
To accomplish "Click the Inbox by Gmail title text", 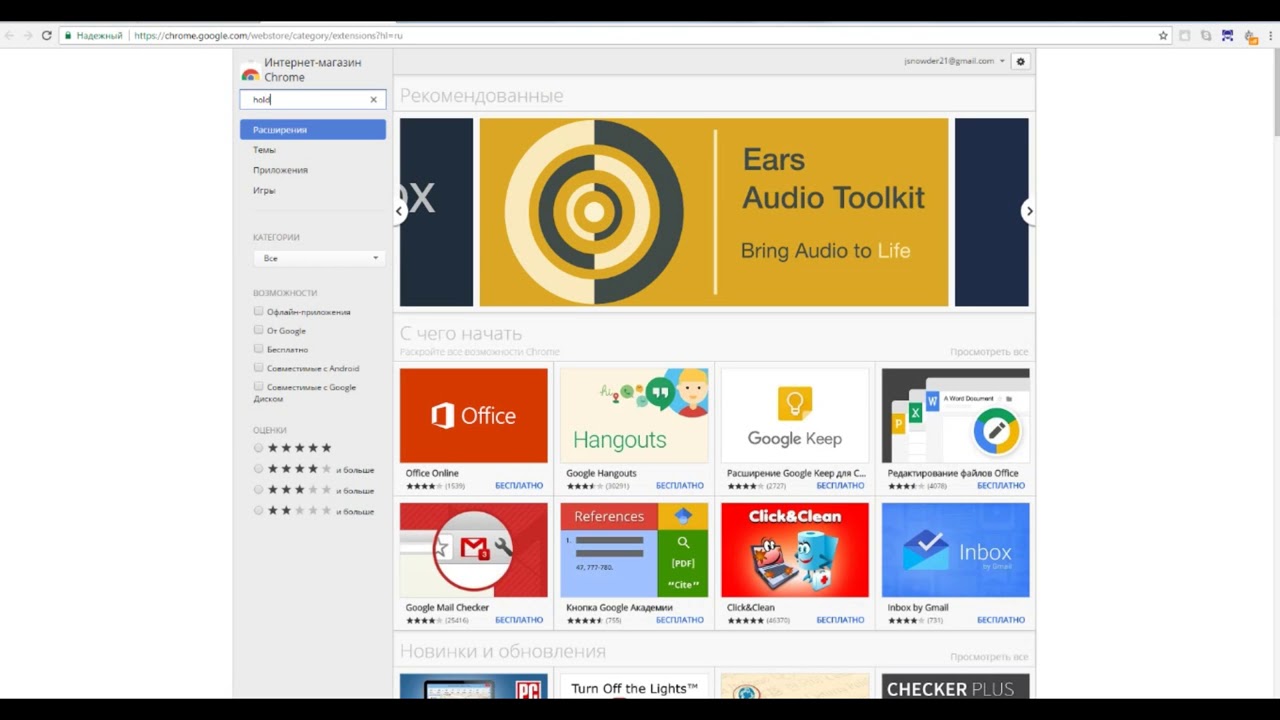I will click(918, 607).
